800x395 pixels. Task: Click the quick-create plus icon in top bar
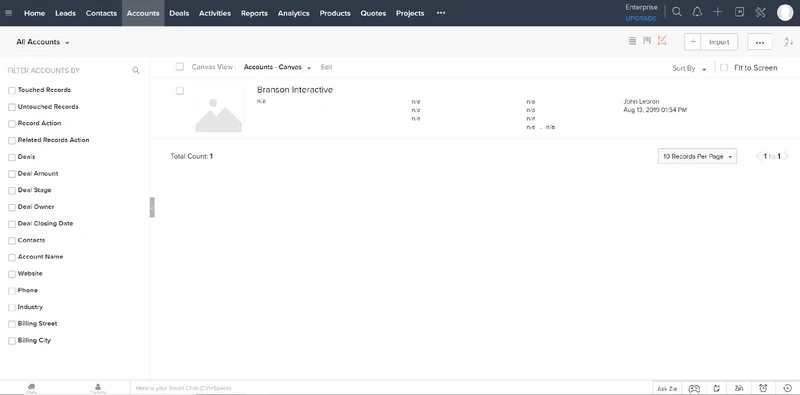718,12
